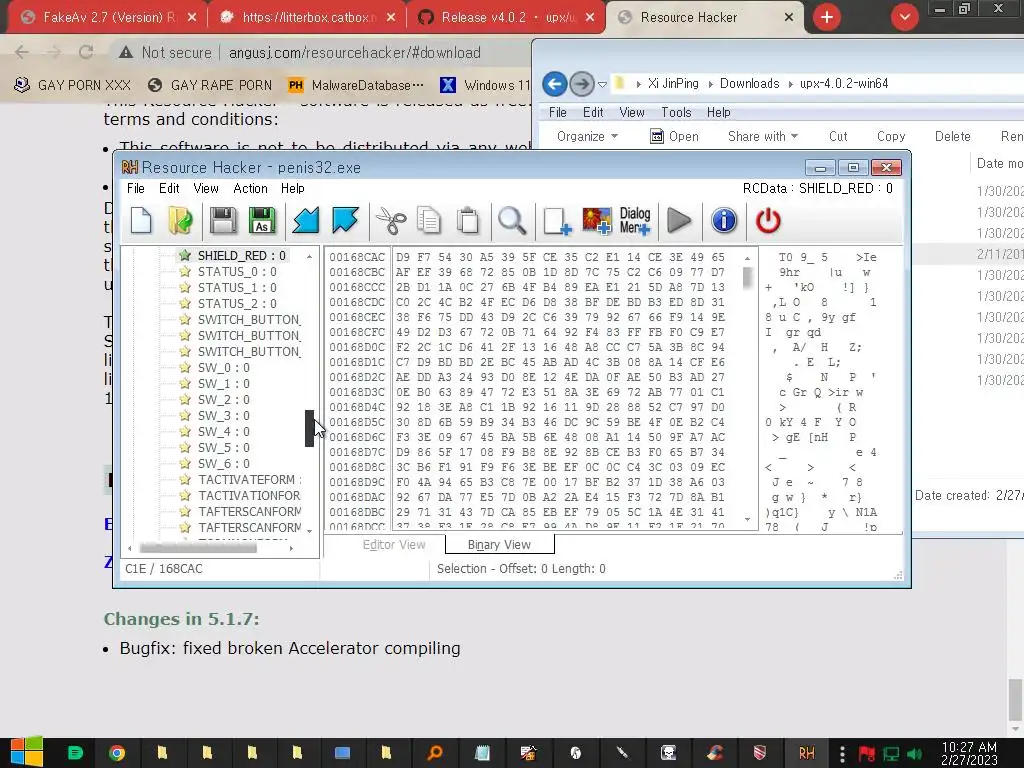Click Downloads in Explorer breadcrumb path

749,84
